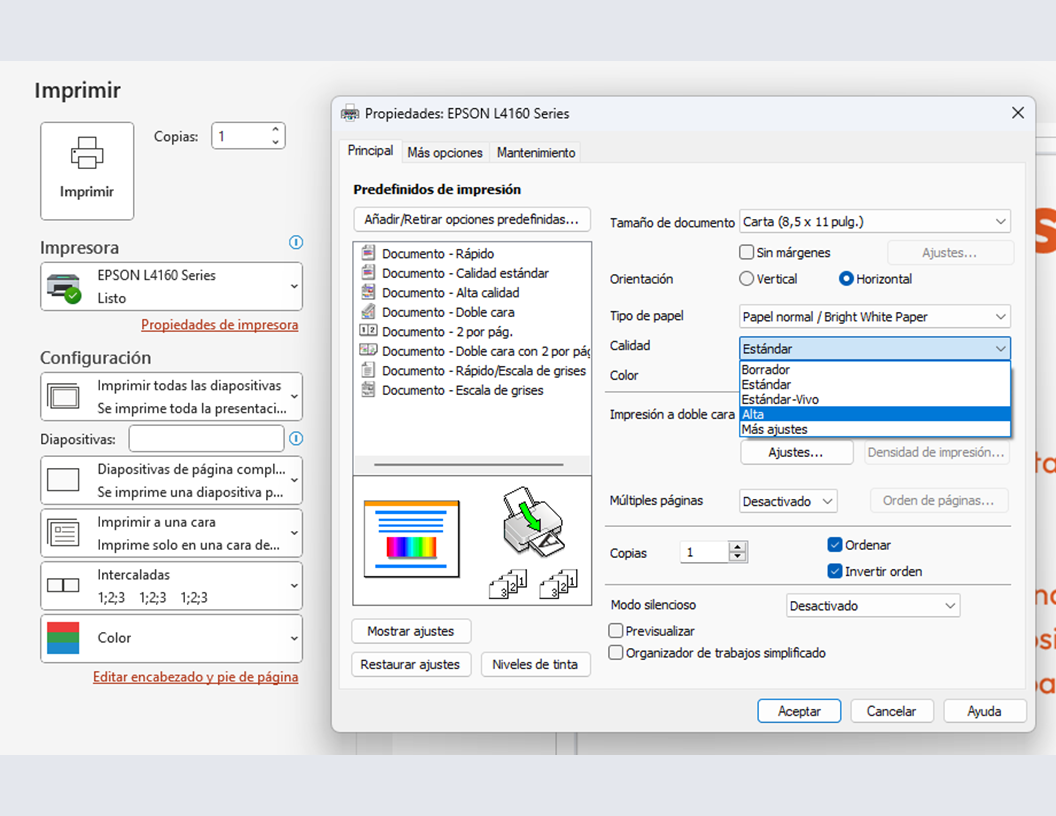Expand the Intercaladas dropdown
The width and height of the screenshot is (1056, 816).
tap(171, 586)
